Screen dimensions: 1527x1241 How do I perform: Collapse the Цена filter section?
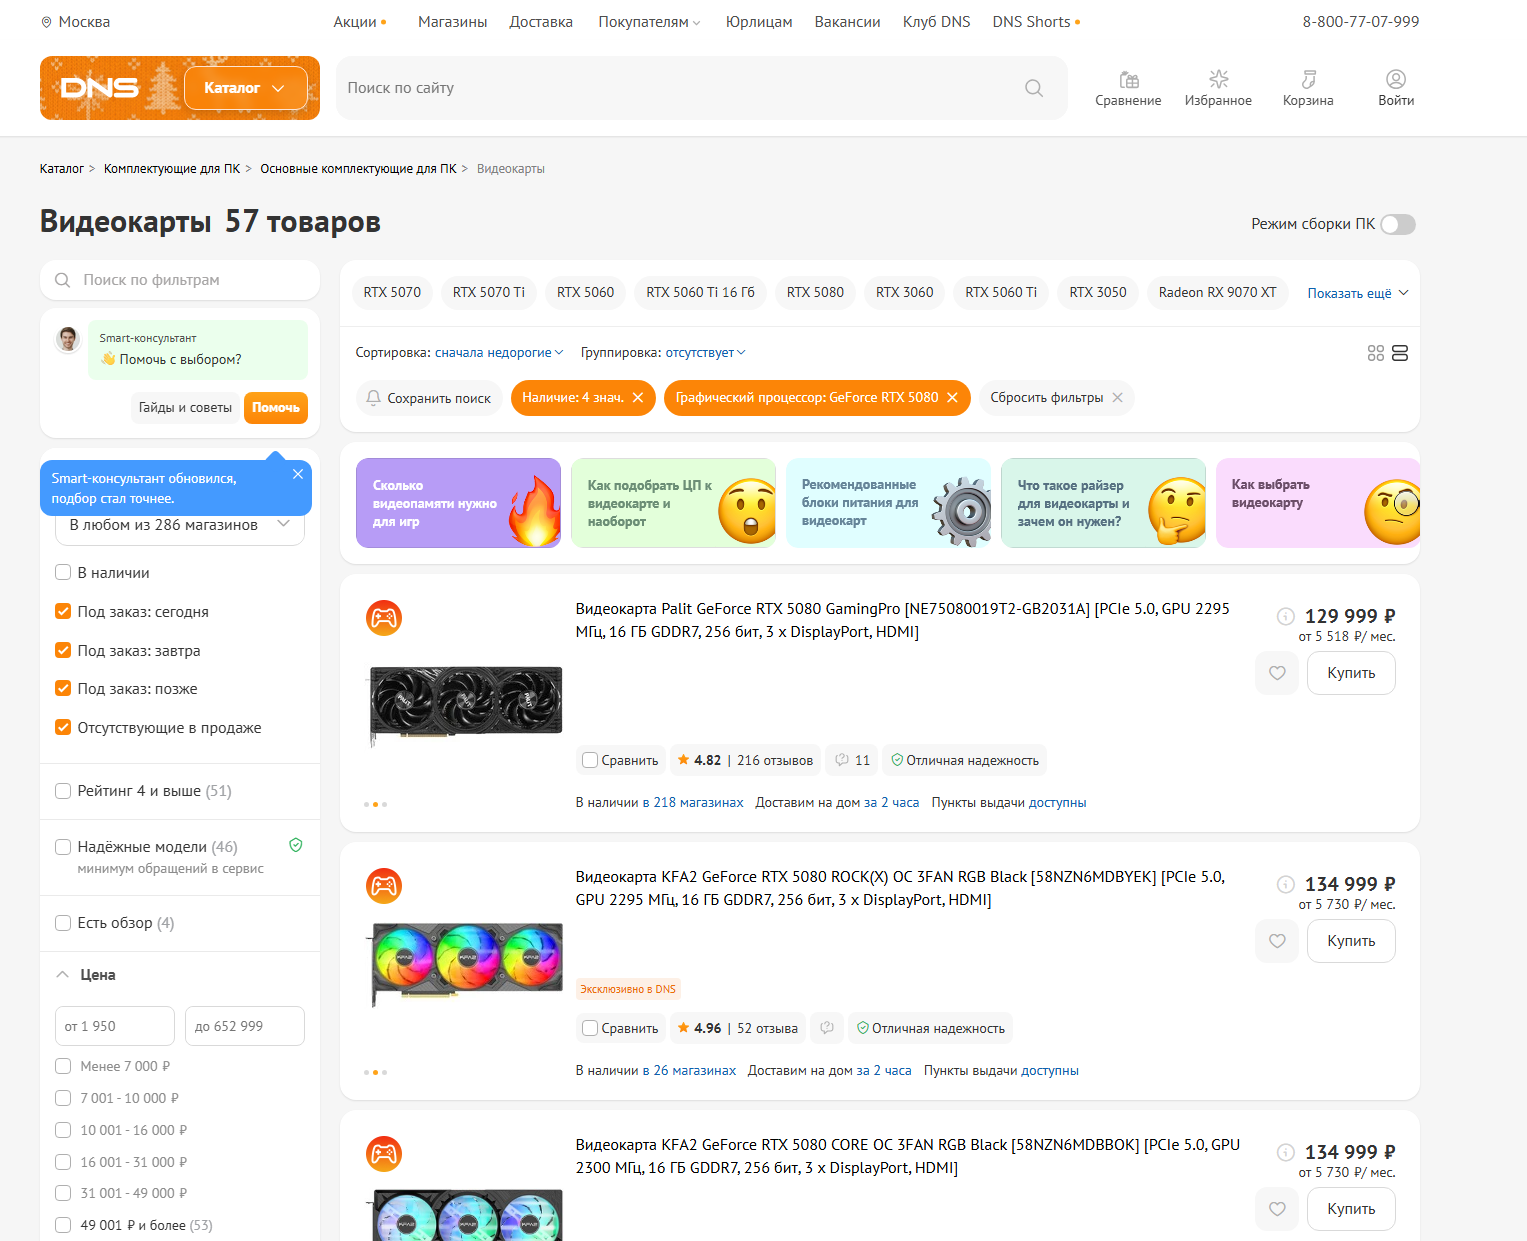(86, 975)
